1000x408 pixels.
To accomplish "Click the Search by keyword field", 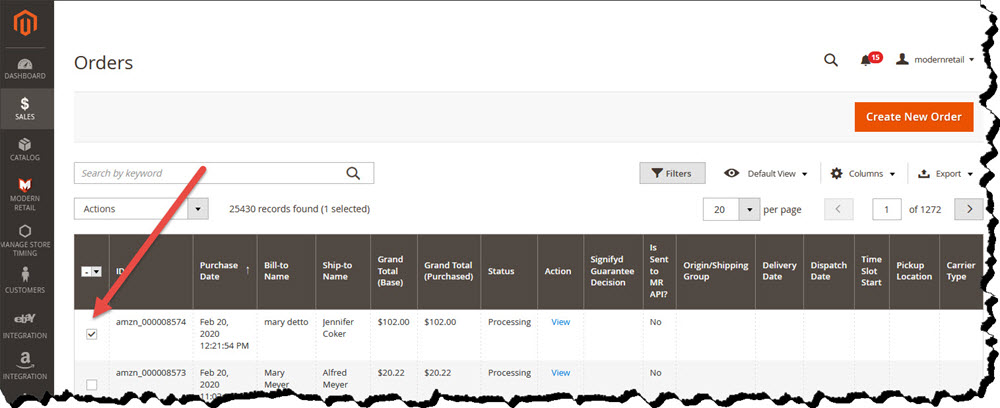I will (224, 173).
